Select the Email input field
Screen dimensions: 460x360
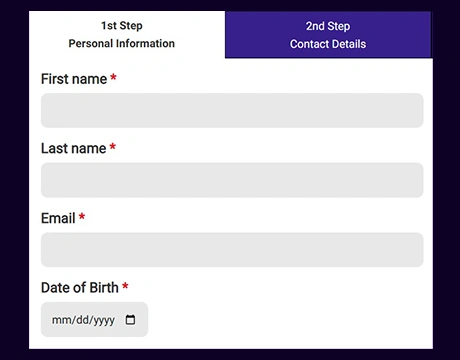232,250
